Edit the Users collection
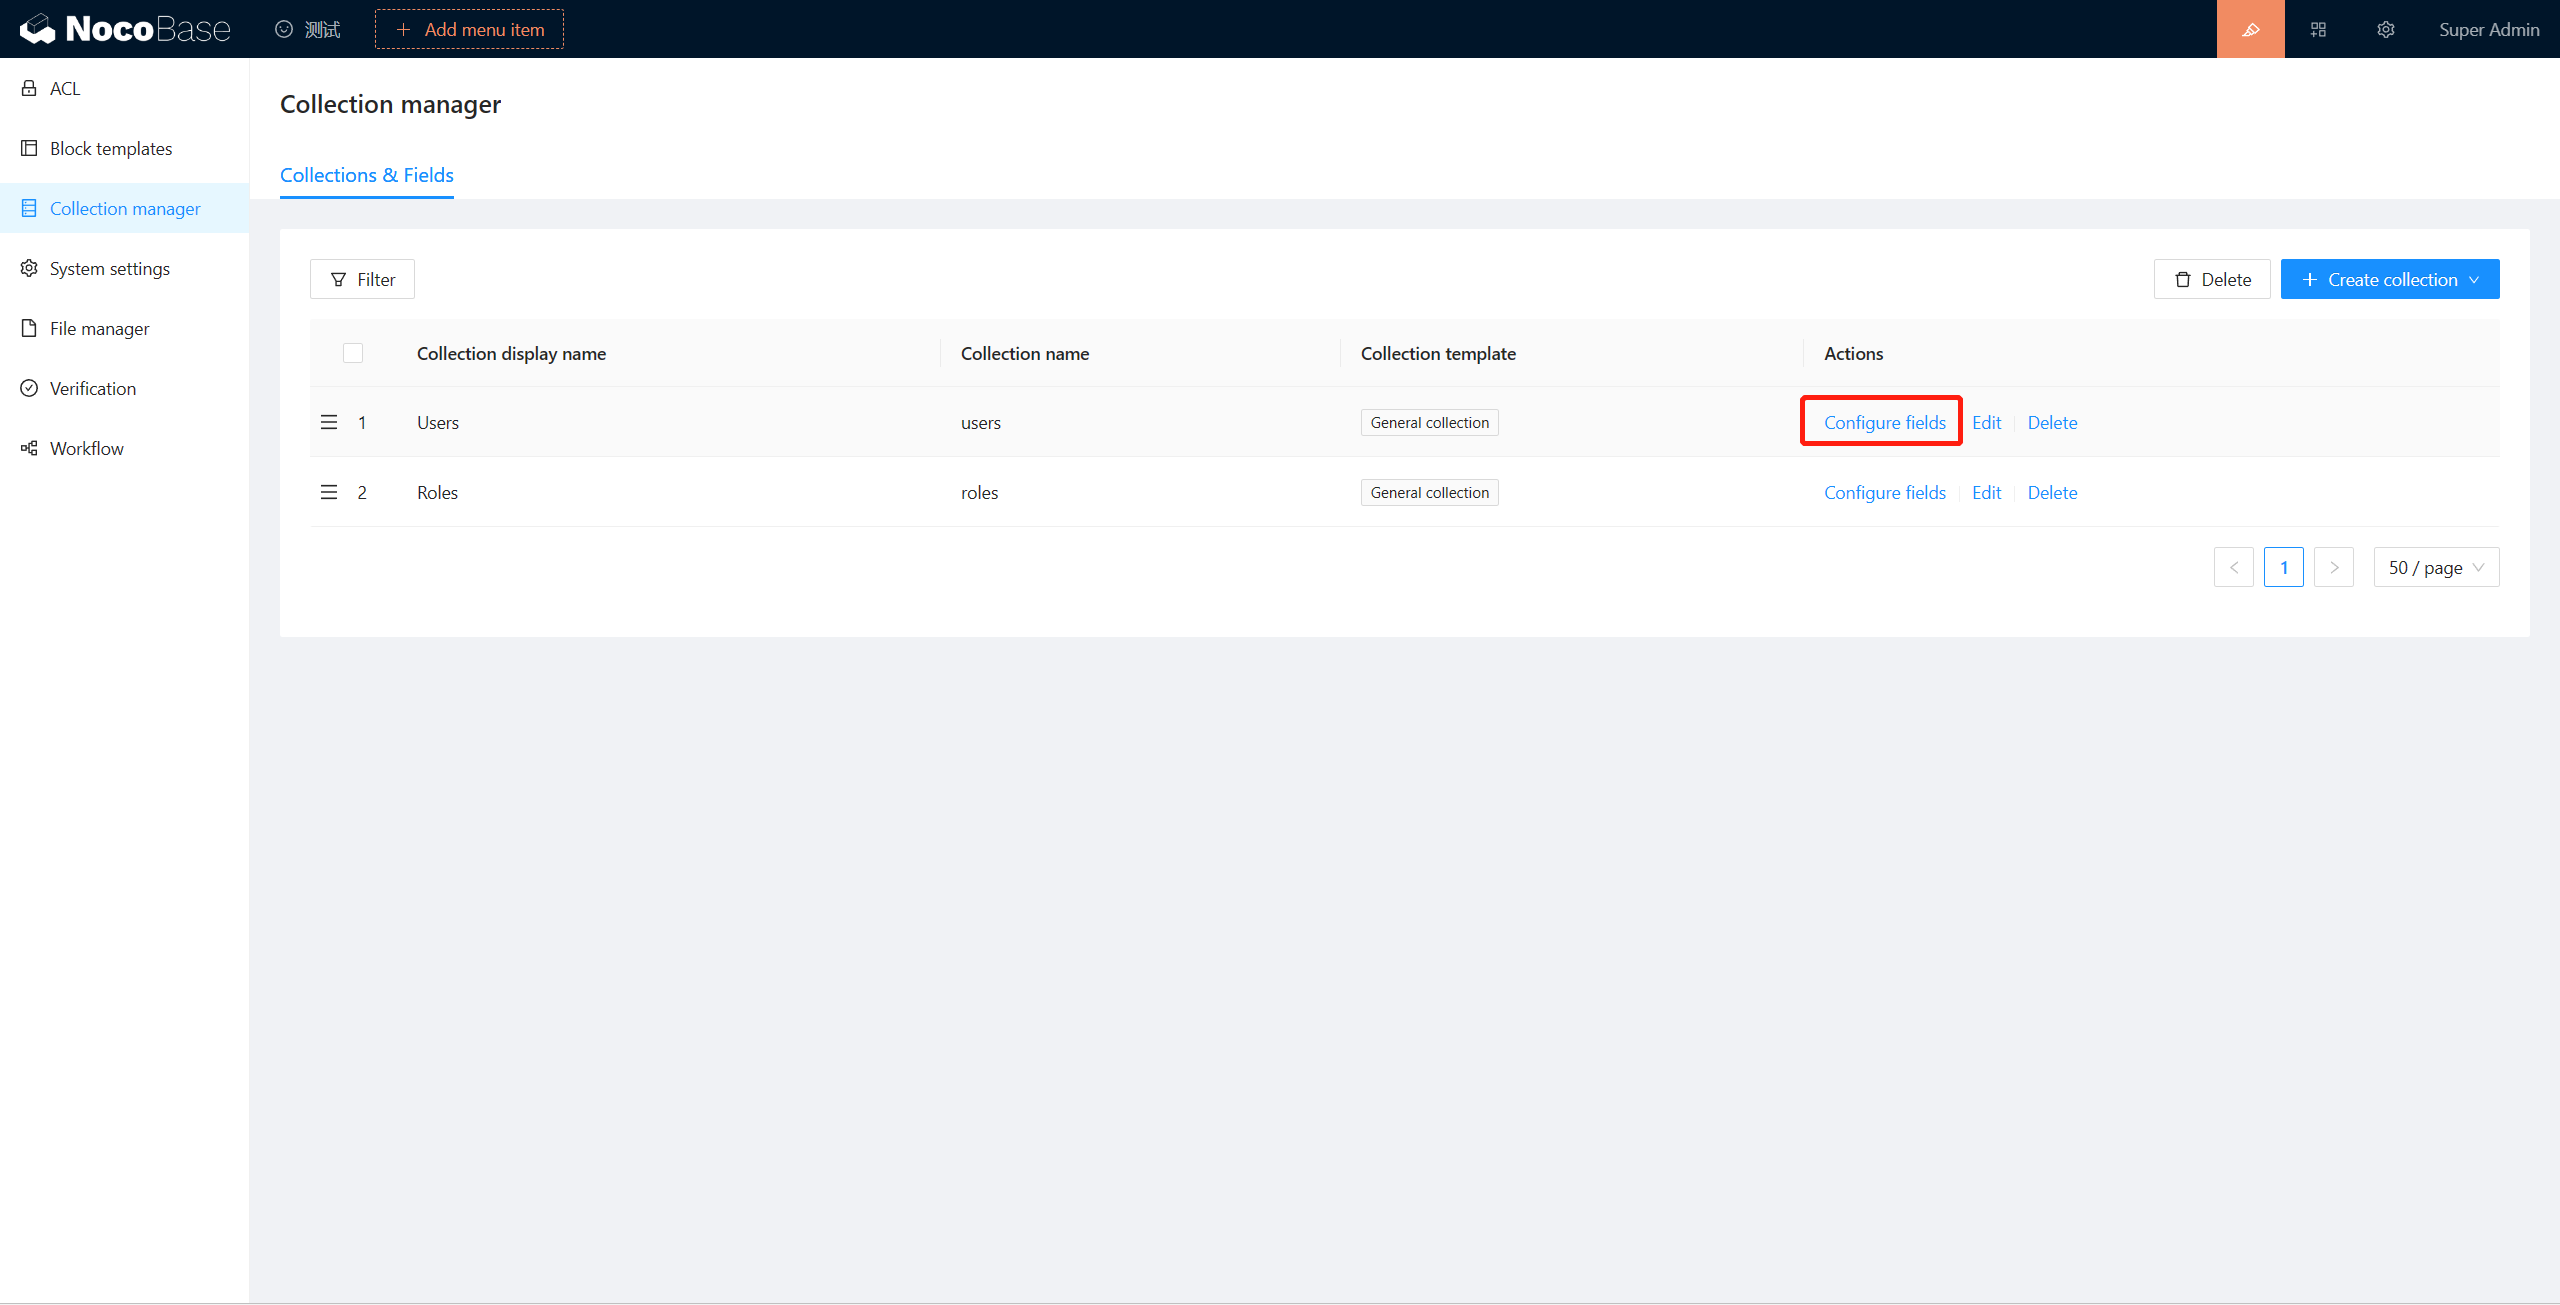The height and width of the screenshot is (1305, 2560). click(x=1986, y=422)
